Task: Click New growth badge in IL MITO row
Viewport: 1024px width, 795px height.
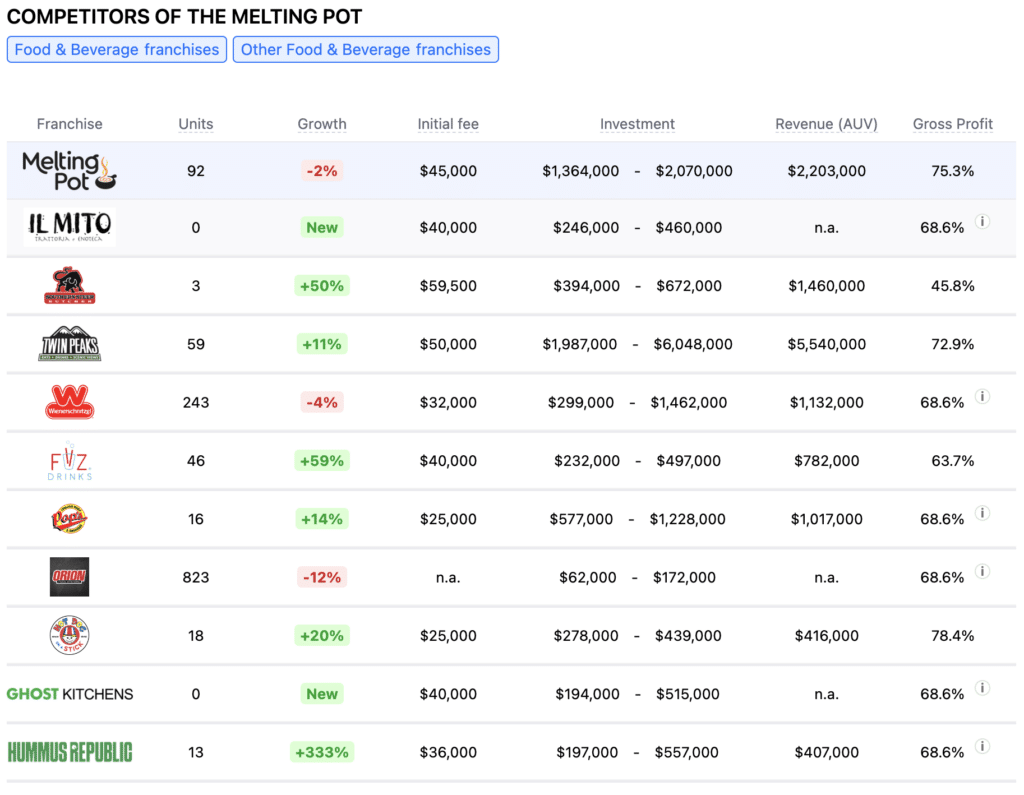Action: pos(322,227)
